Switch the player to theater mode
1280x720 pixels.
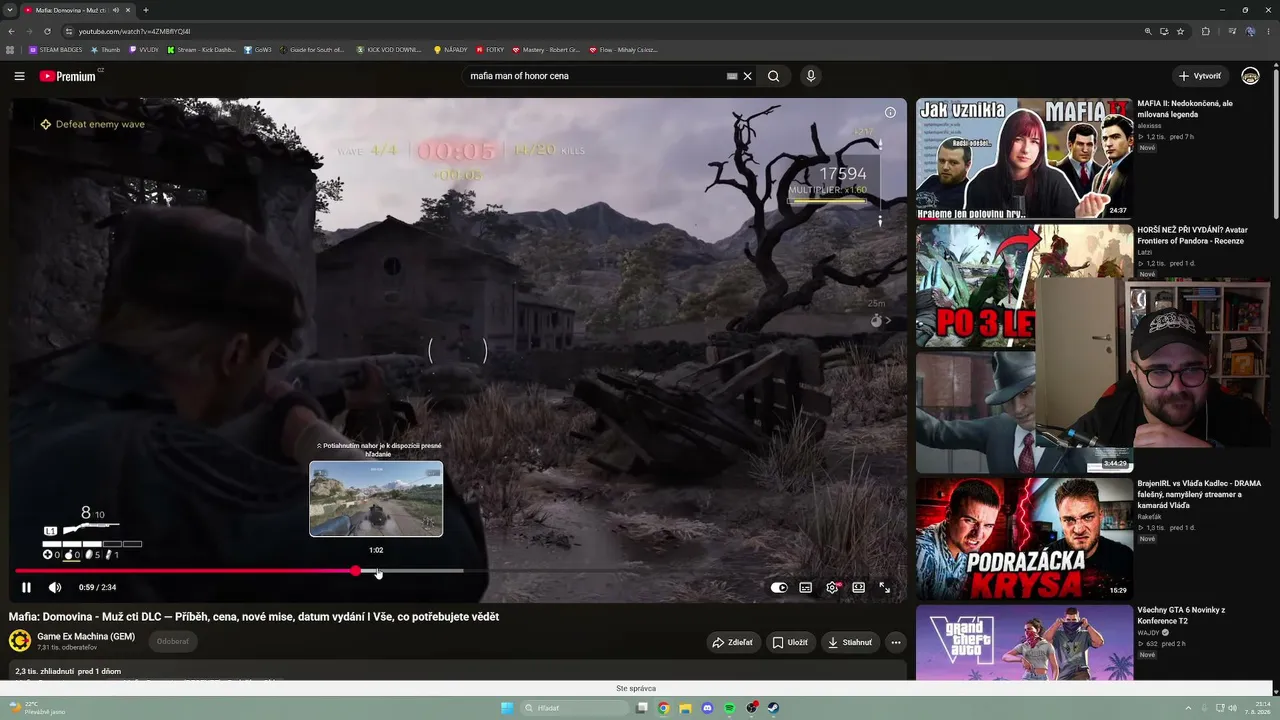tap(858, 588)
